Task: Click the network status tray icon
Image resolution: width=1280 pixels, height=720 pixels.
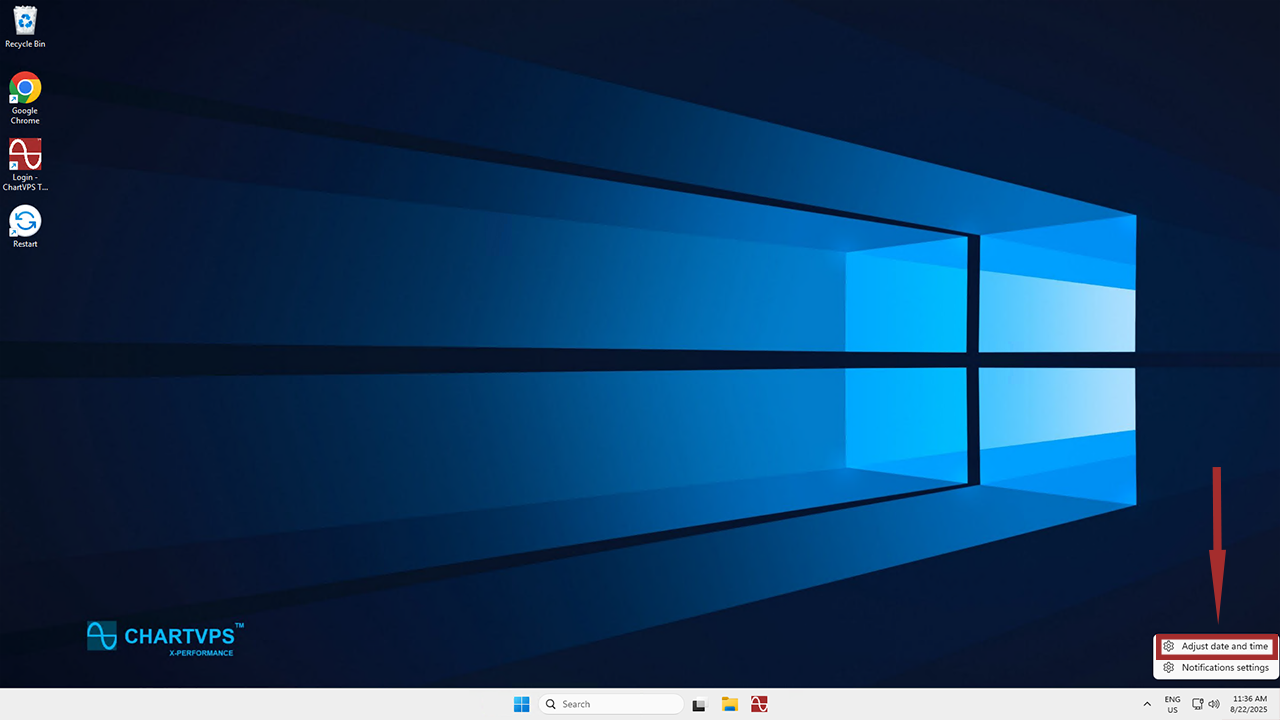Action: pos(1198,704)
